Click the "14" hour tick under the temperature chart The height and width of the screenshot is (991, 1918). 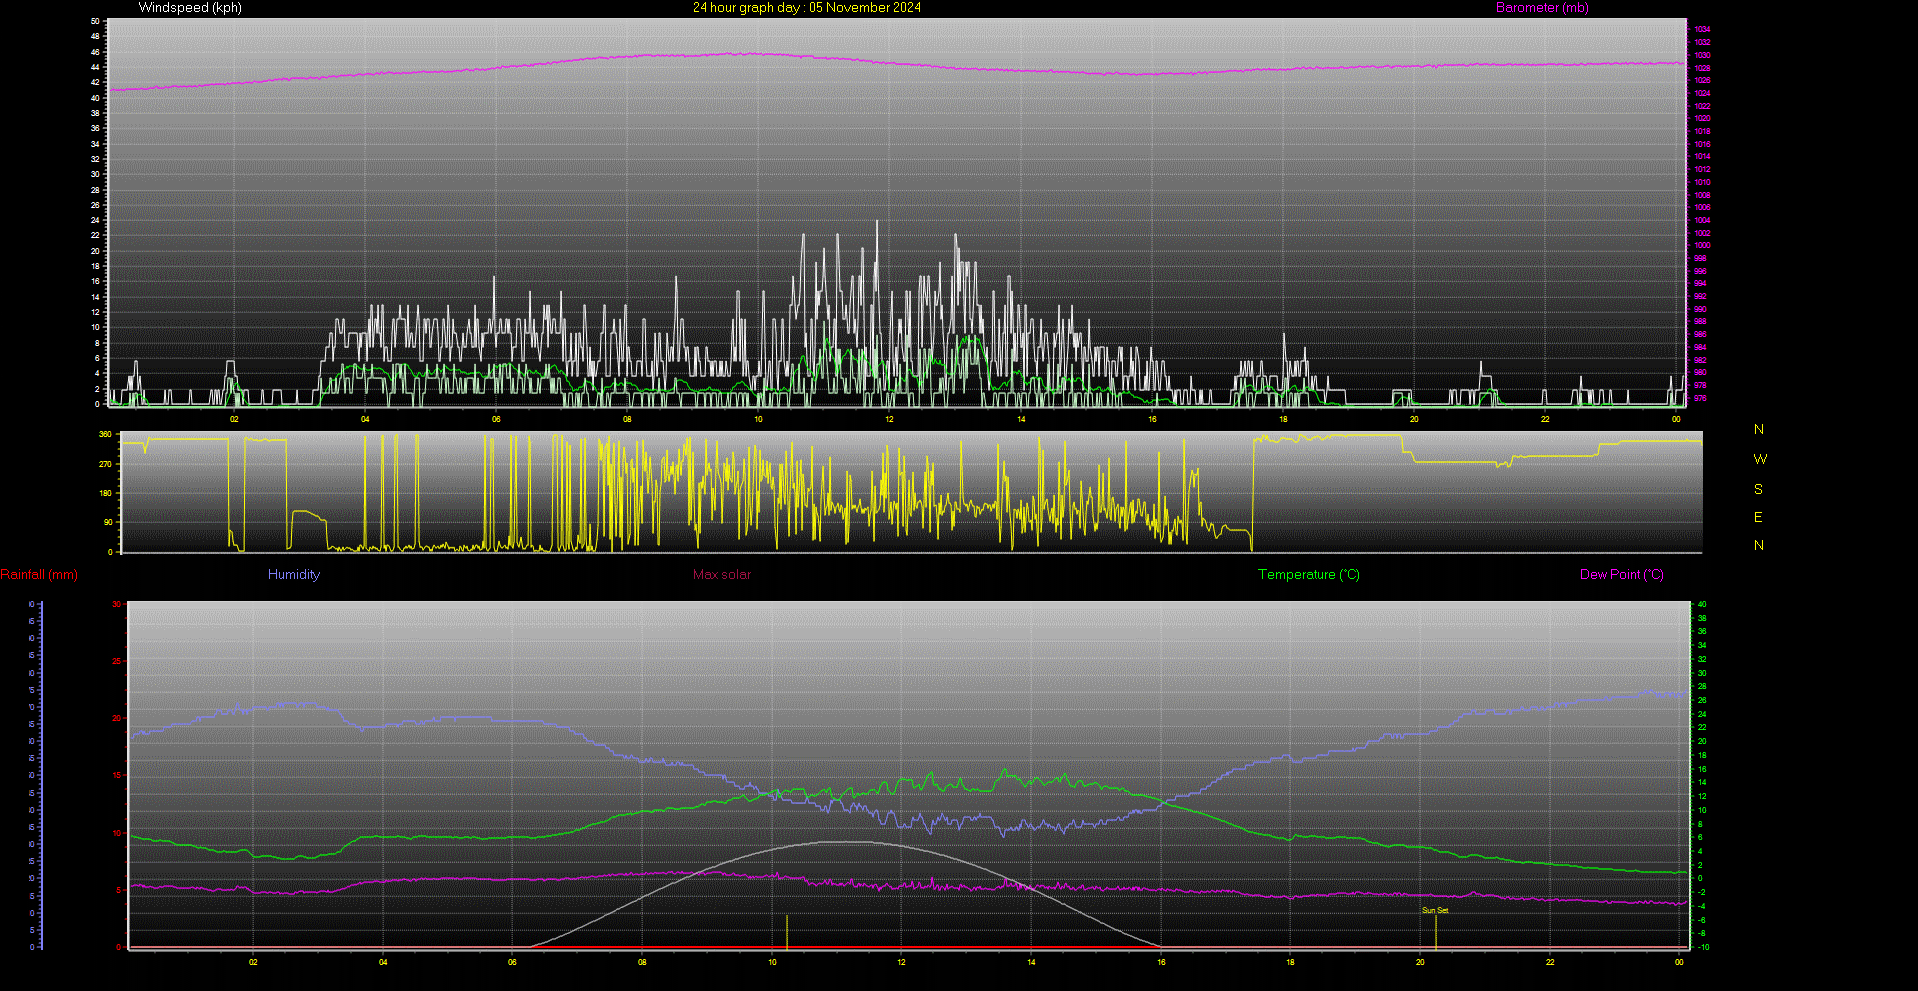tap(1031, 963)
